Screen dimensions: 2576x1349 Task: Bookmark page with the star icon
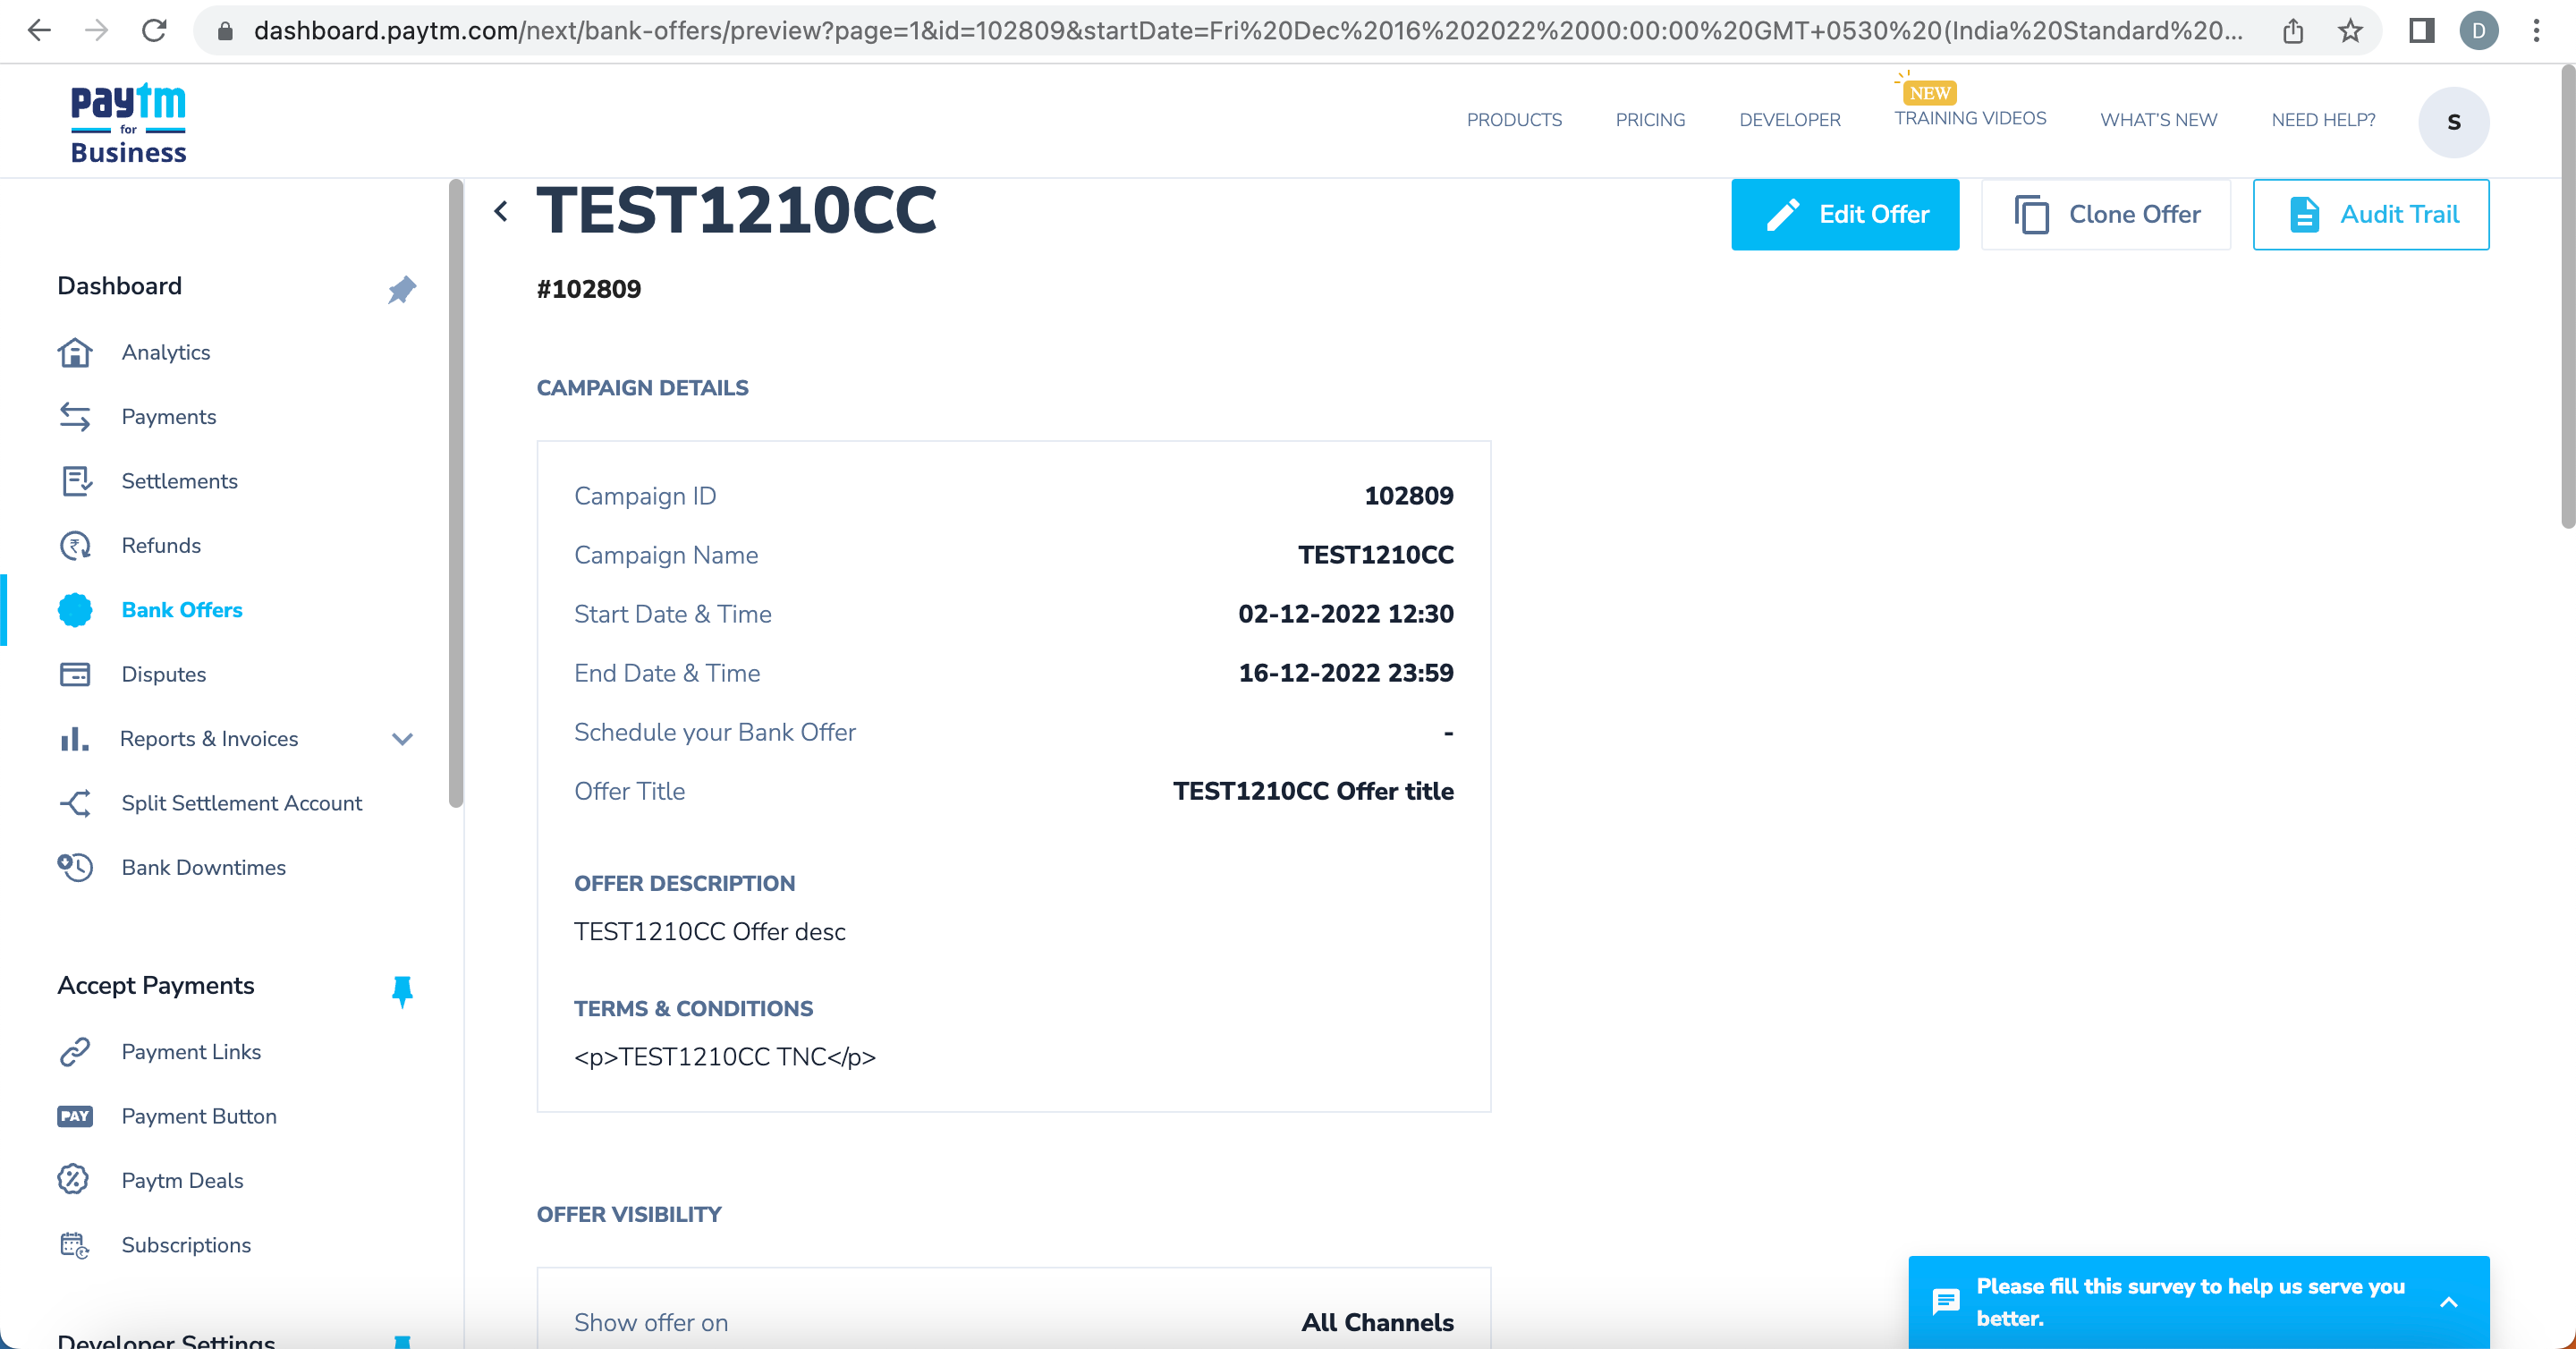[x=2350, y=31]
